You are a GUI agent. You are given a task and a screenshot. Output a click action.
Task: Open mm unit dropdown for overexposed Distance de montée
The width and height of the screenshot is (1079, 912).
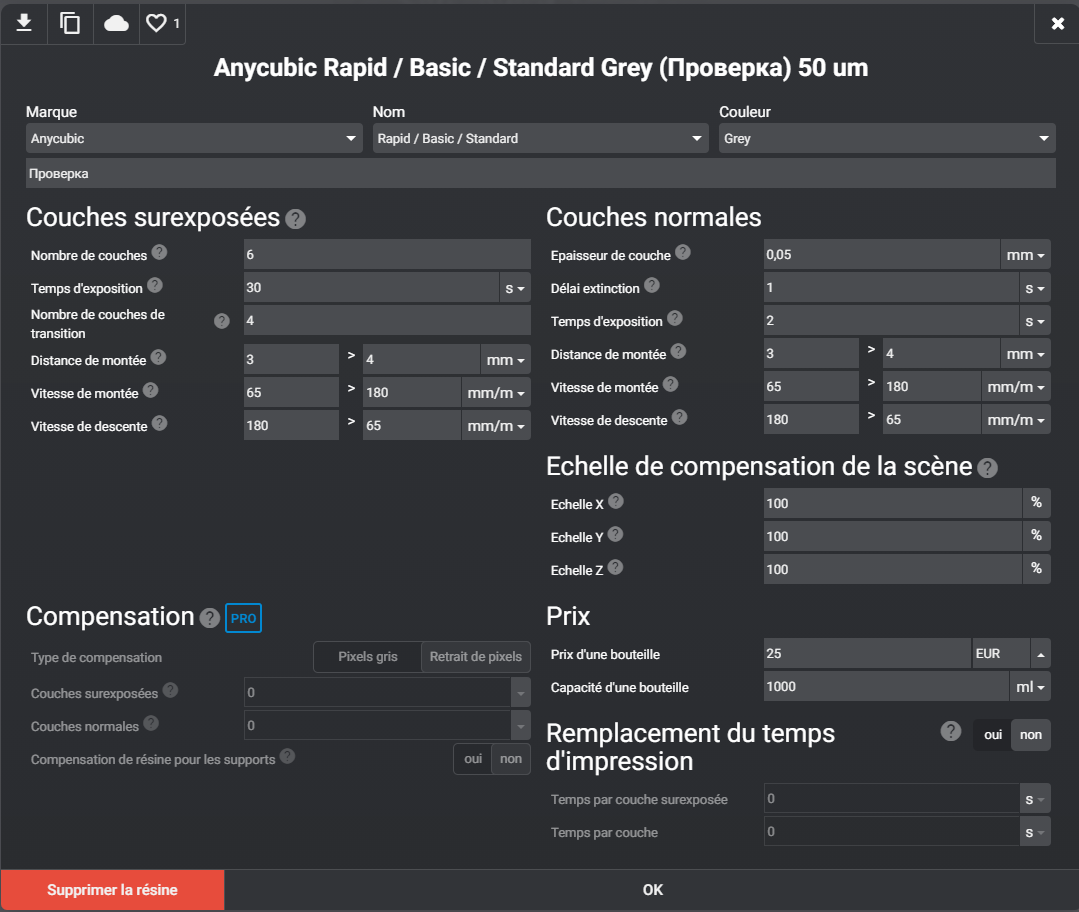coord(505,359)
